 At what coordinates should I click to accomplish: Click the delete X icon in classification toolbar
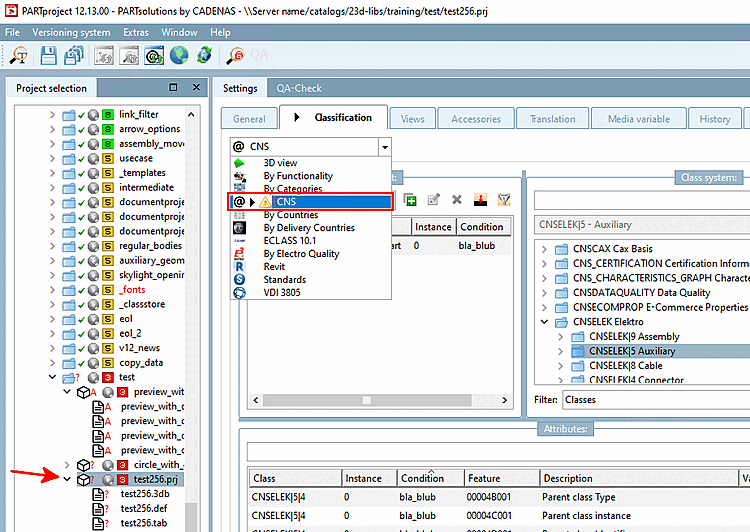click(457, 200)
